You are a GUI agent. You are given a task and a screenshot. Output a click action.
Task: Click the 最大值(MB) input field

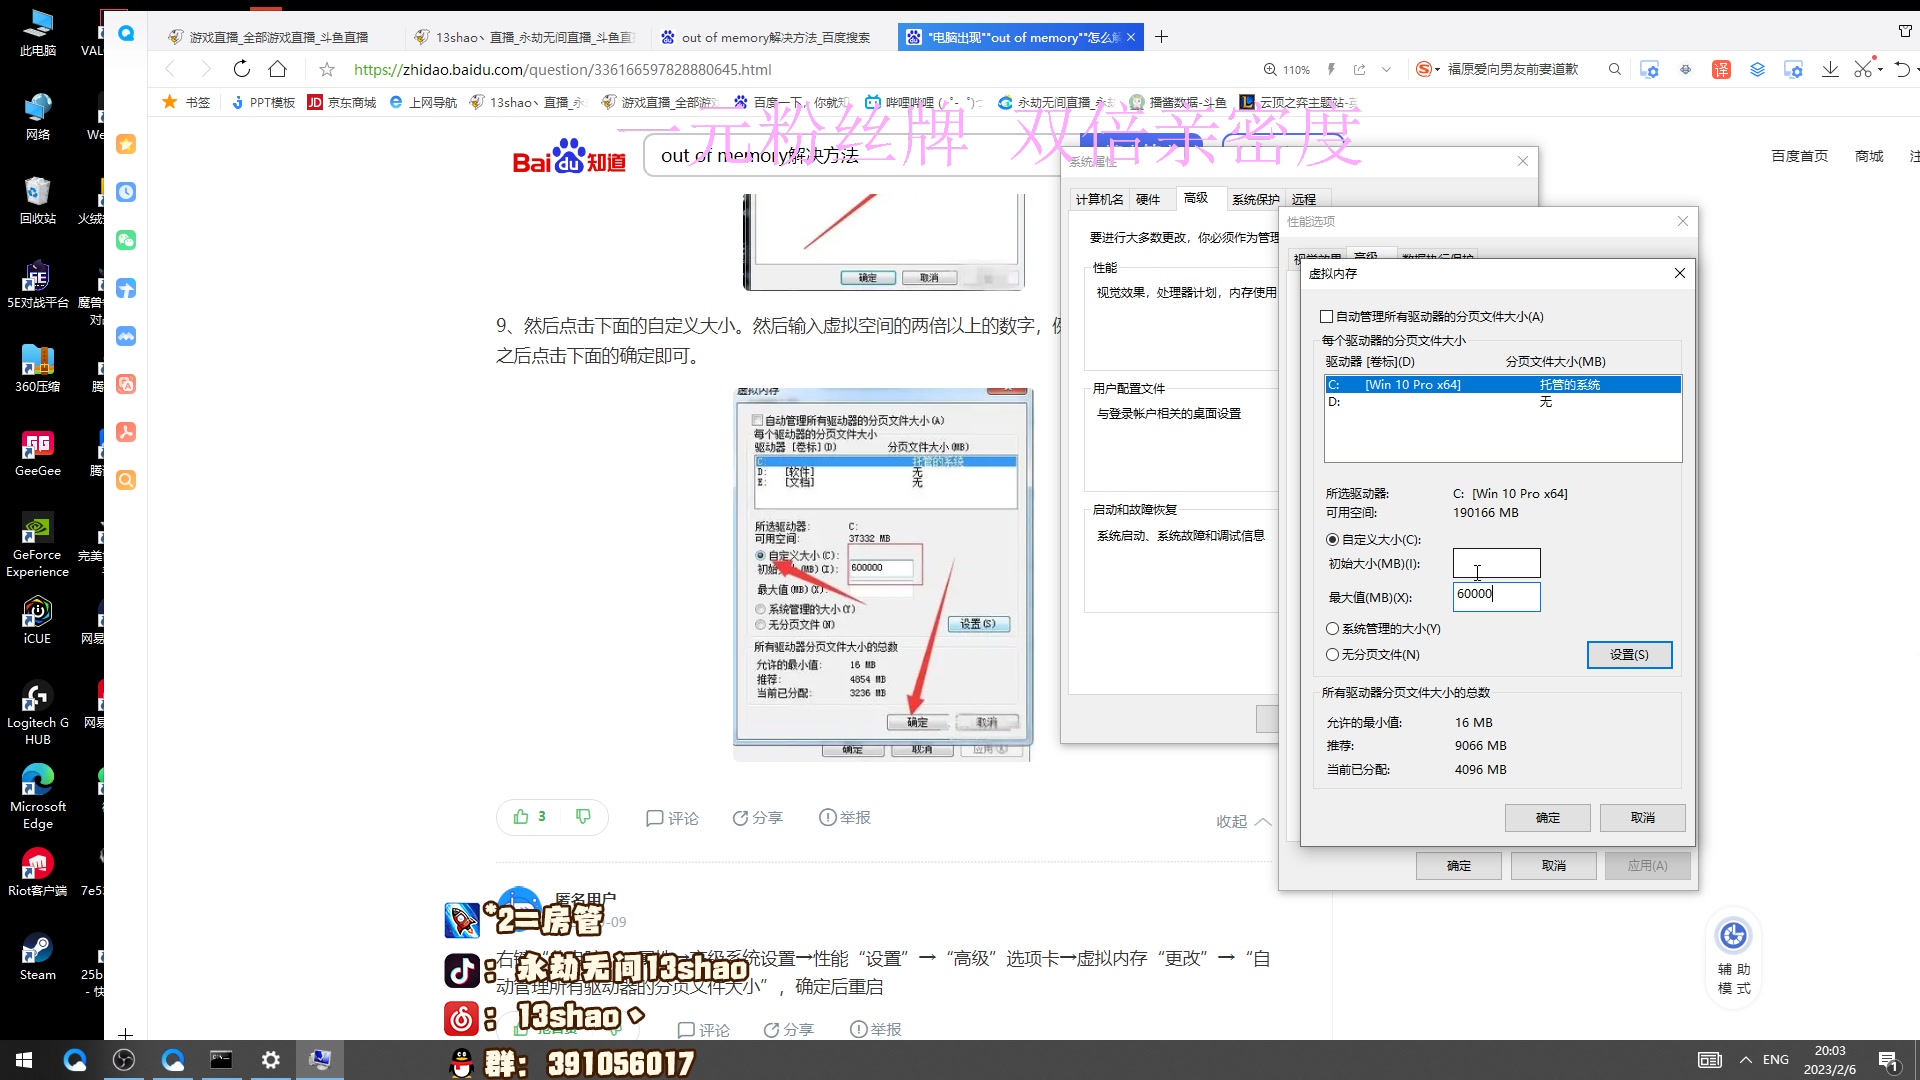(1496, 597)
